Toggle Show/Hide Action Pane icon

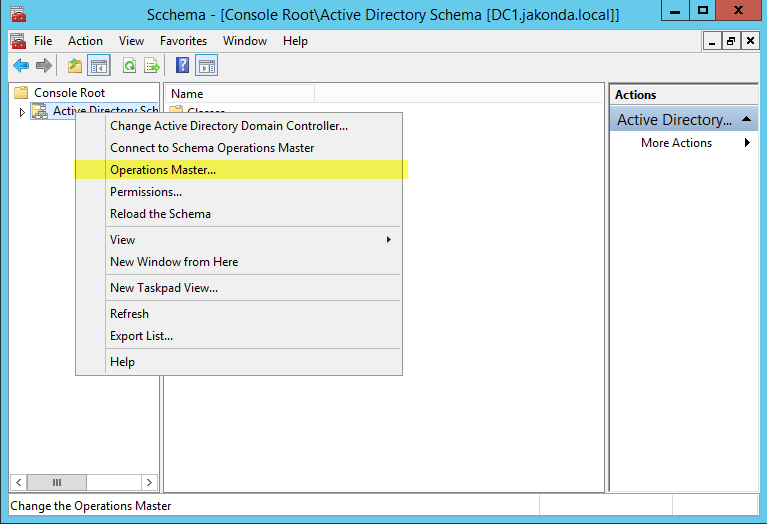coord(207,66)
